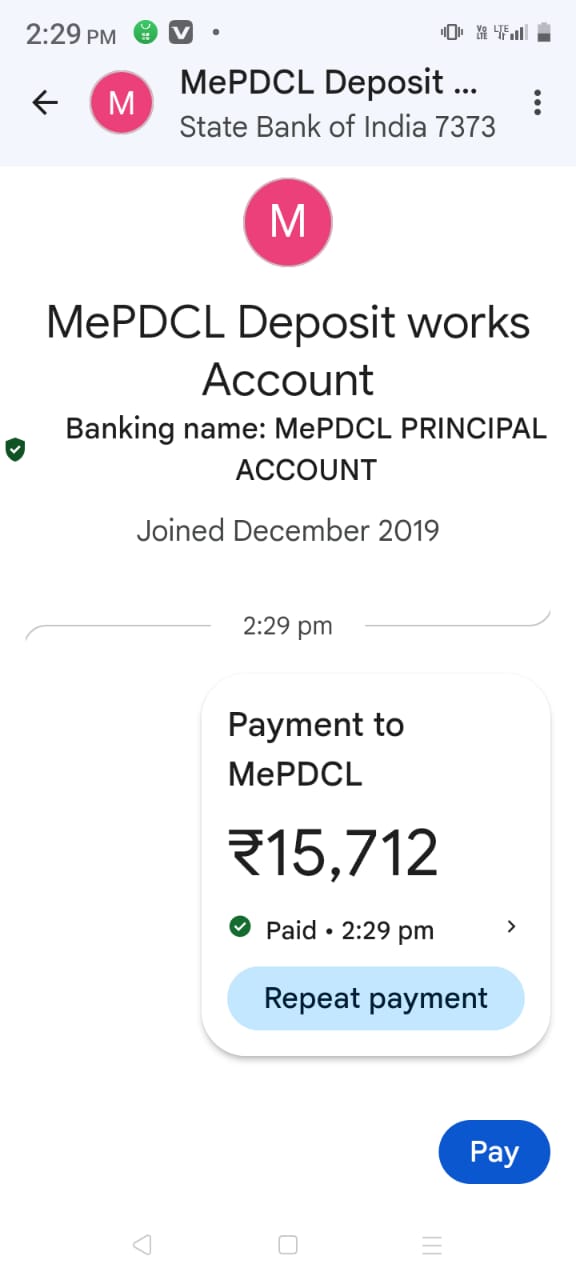
Task: Tap Banking name MePDCL PRINCIPAL ACCOUNT text
Action: [306, 449]
